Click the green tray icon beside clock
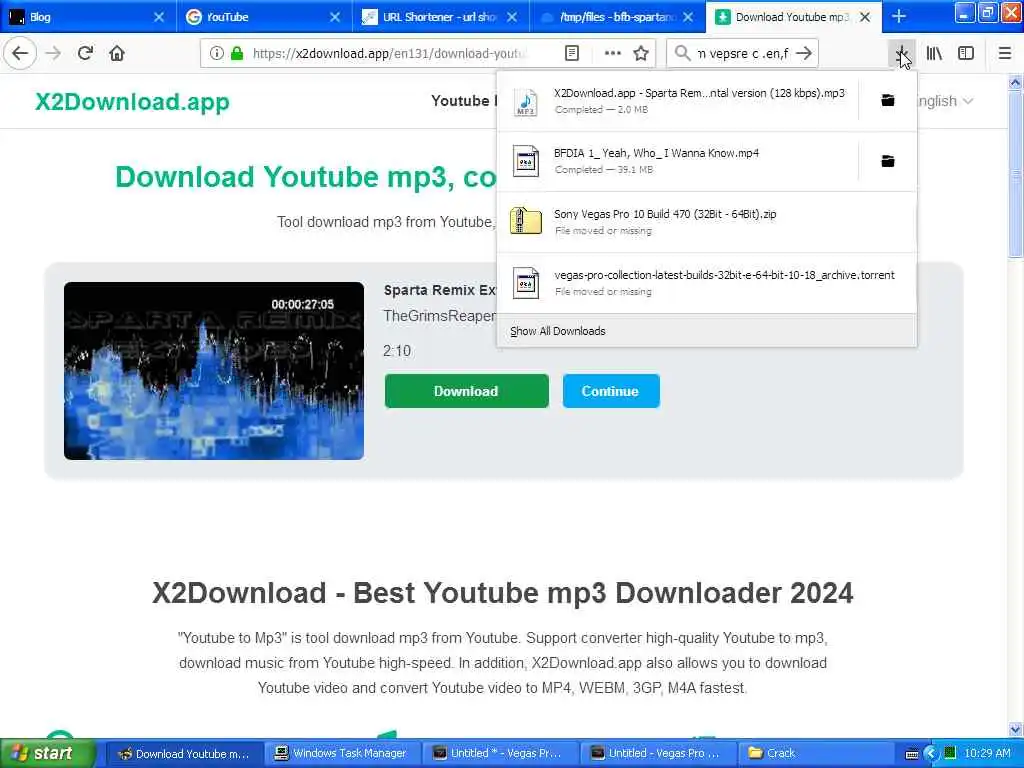This screenshot has height=768, width=1024. pyautogui.click(x=950, y=753)
